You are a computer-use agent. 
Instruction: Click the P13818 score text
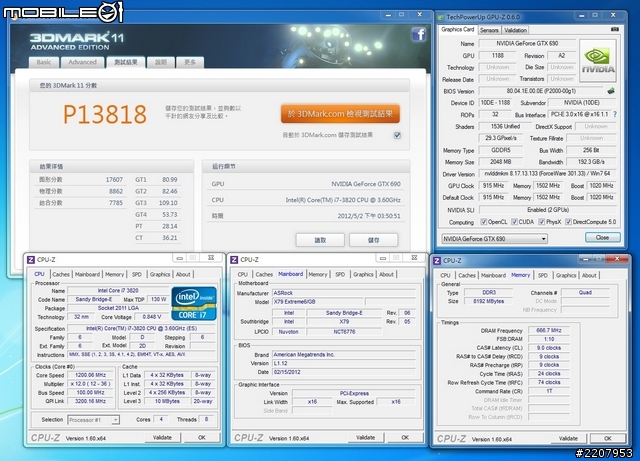pos(105,114)
